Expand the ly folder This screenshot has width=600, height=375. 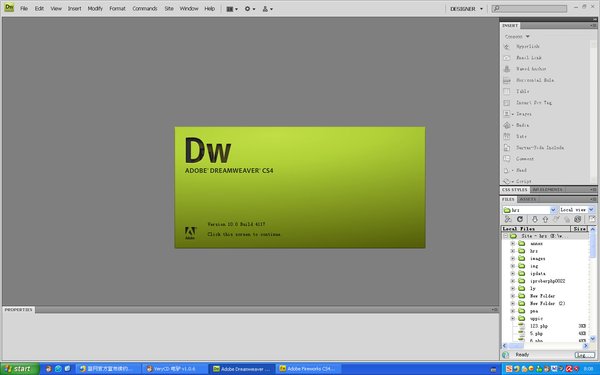[513, 289]
